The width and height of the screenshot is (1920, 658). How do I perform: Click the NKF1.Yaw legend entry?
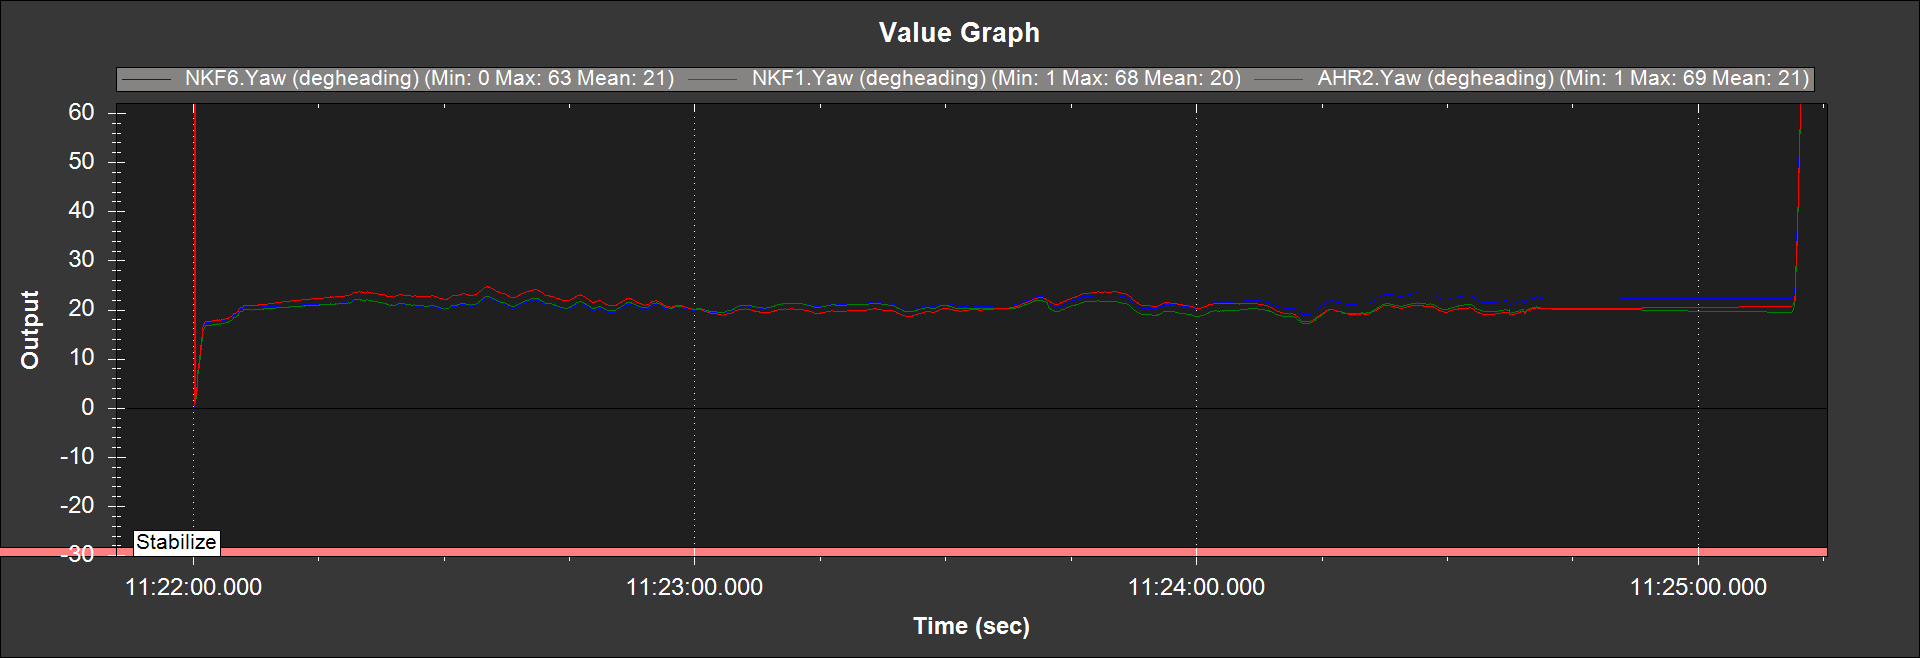tap(965, 78)
